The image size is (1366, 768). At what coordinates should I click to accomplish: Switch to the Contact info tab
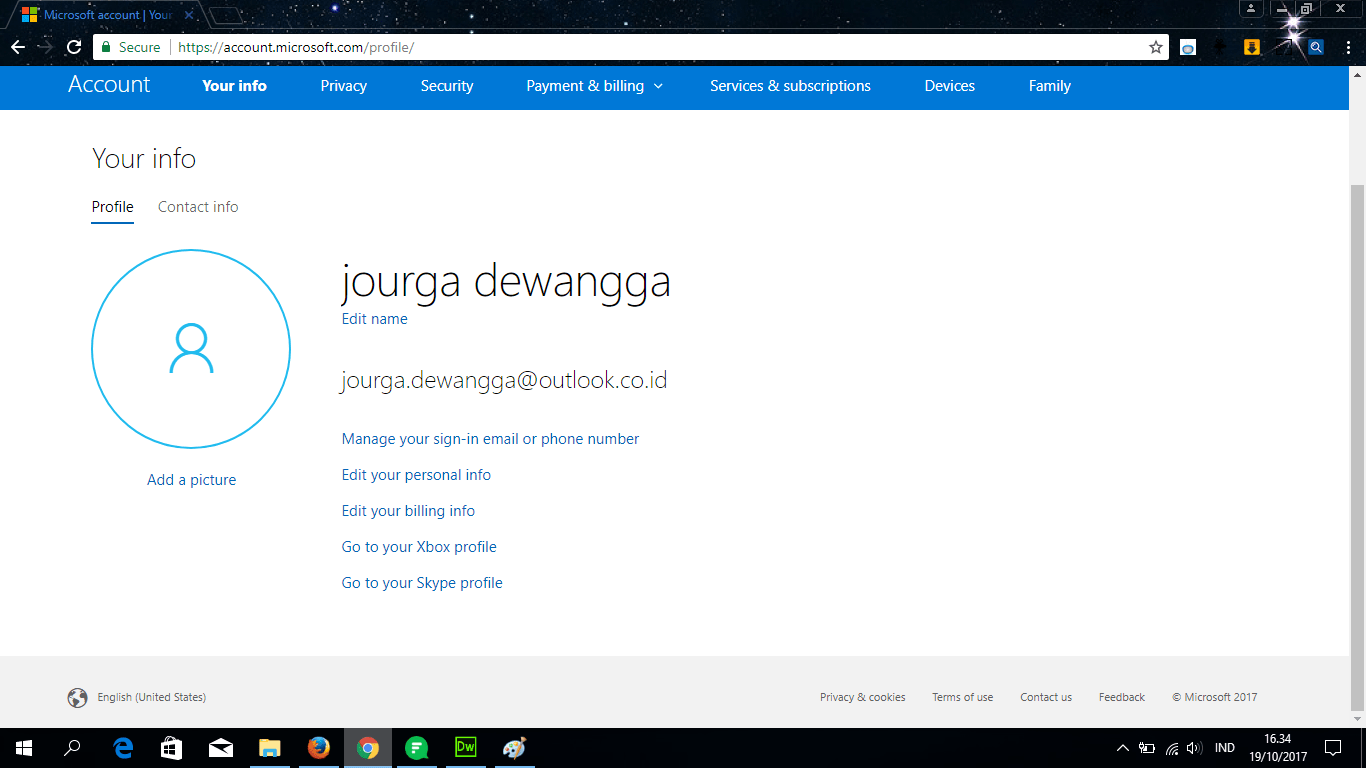coord(198,207)
